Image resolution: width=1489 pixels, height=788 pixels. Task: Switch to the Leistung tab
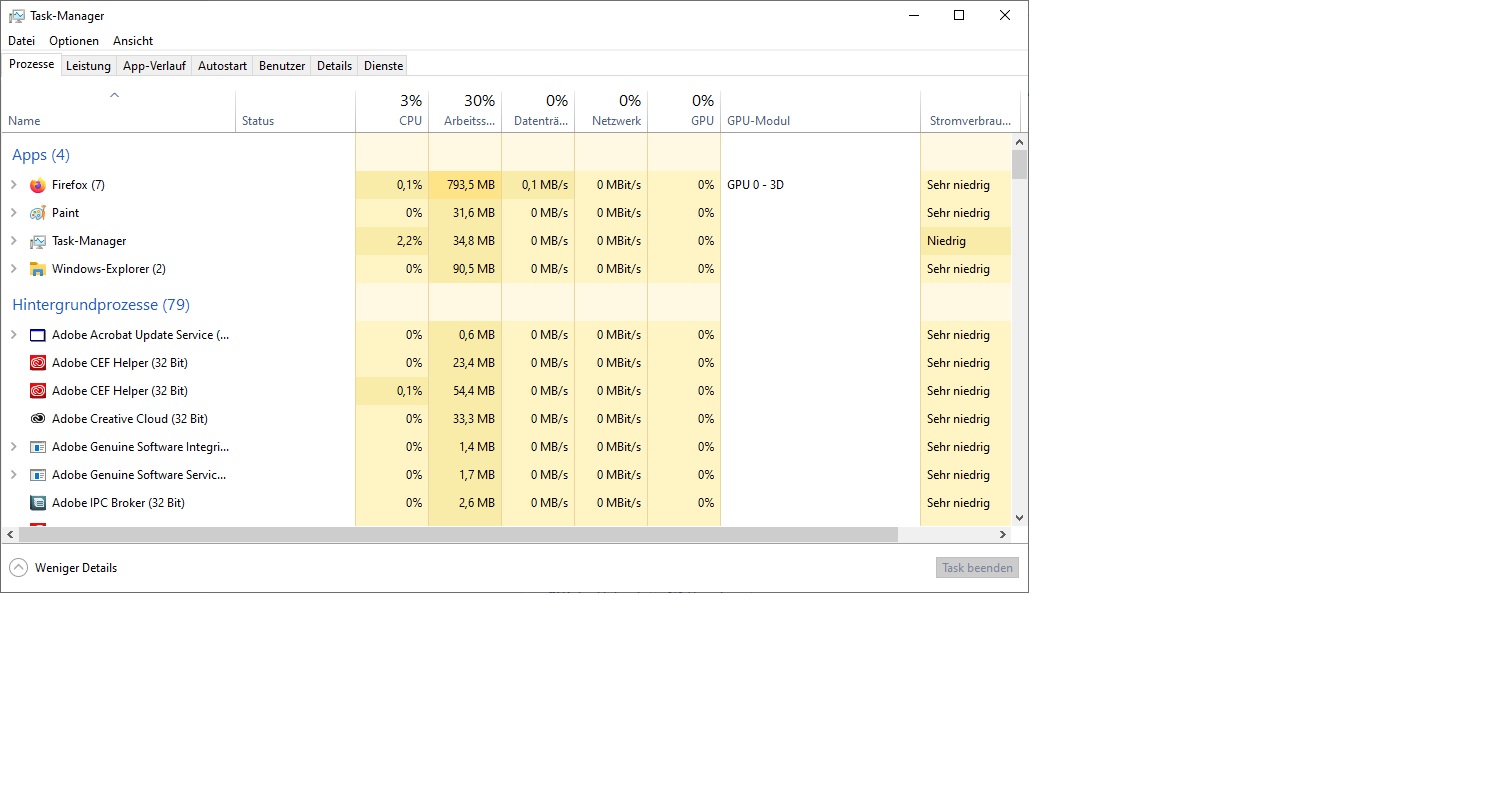pos(88,66)
